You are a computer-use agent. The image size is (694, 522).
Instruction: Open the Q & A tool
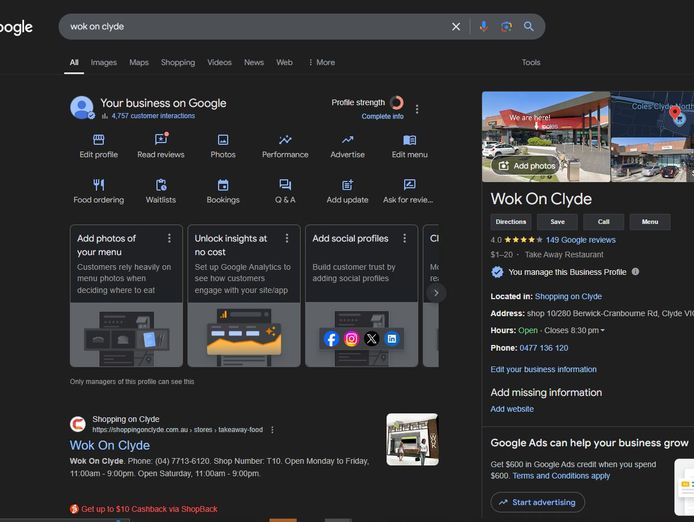[285, 191]
